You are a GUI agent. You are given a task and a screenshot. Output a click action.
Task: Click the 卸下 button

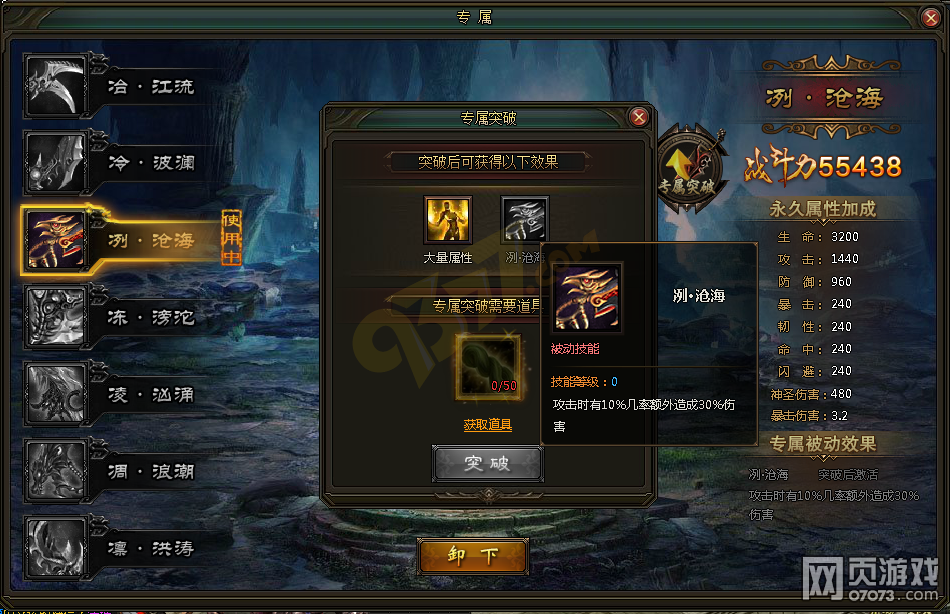pos(473,555)
